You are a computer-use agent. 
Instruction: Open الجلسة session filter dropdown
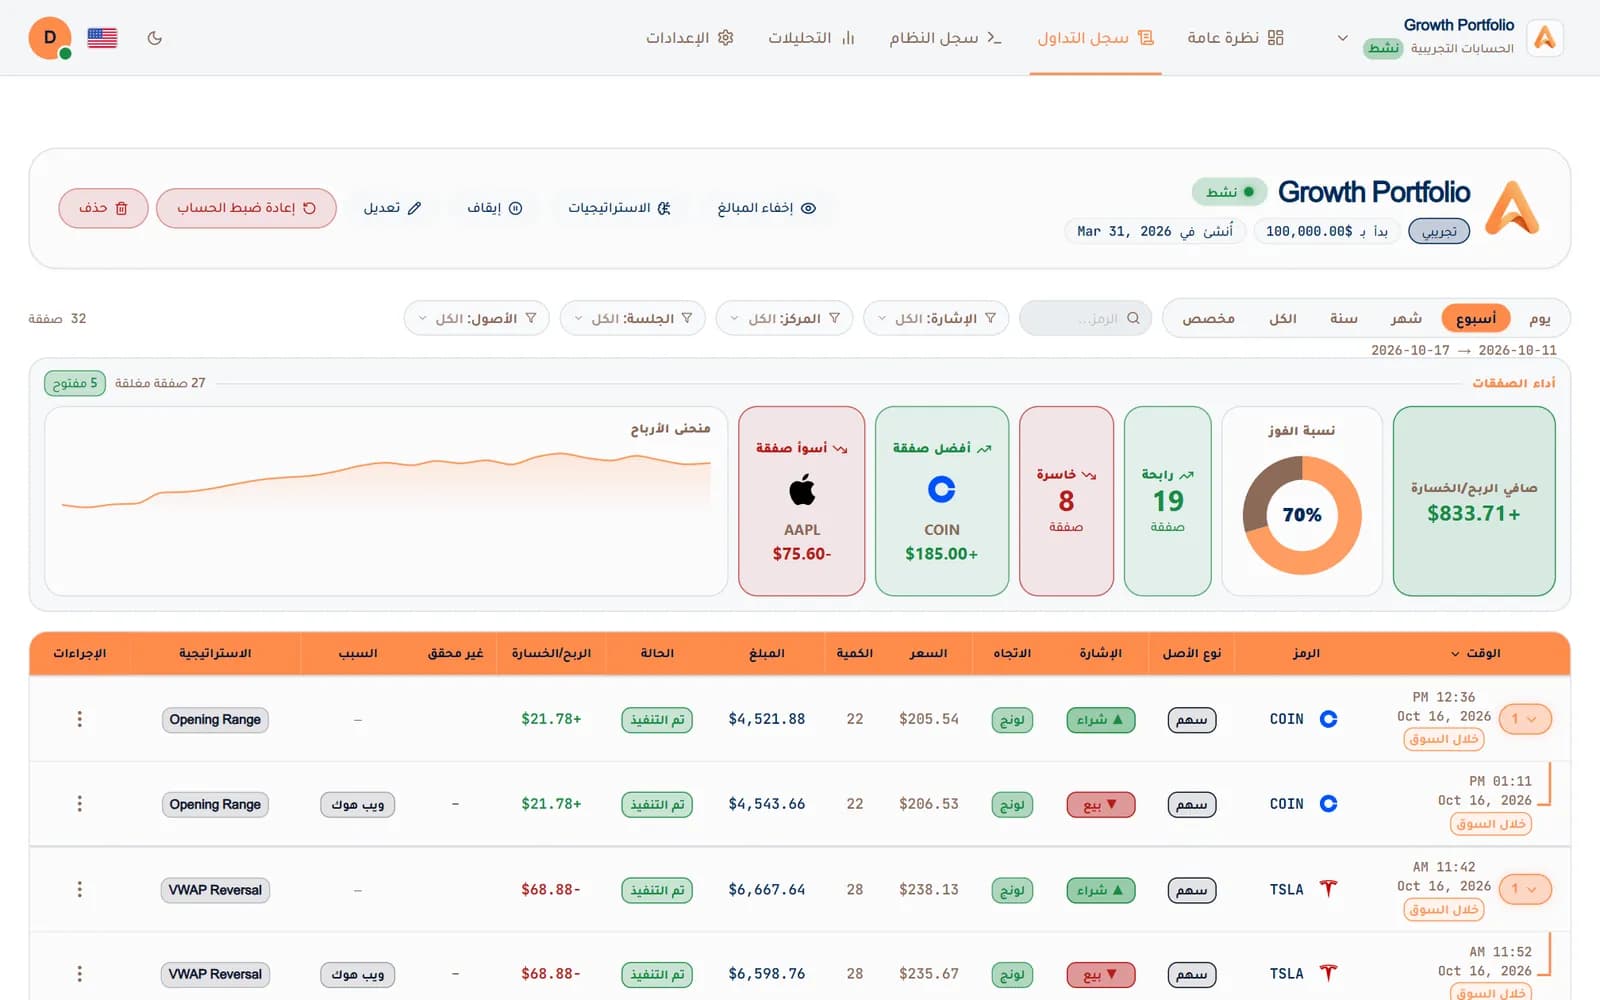pyautogui.click(x=633, y=318)
